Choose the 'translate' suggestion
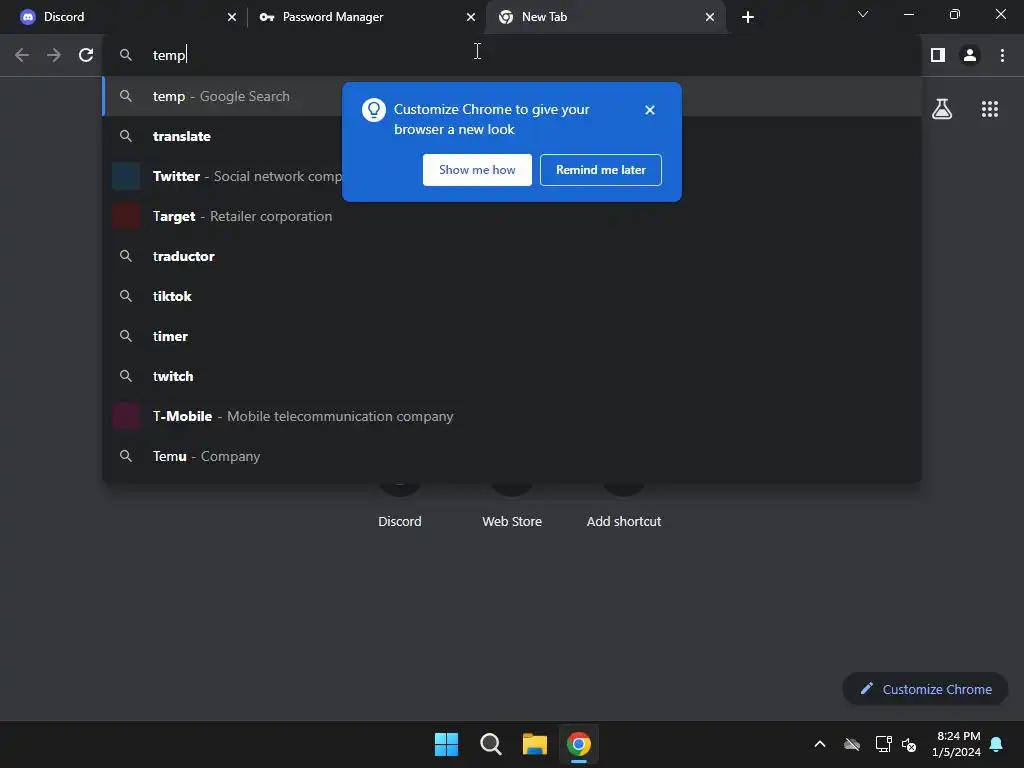 click(512, 136)
